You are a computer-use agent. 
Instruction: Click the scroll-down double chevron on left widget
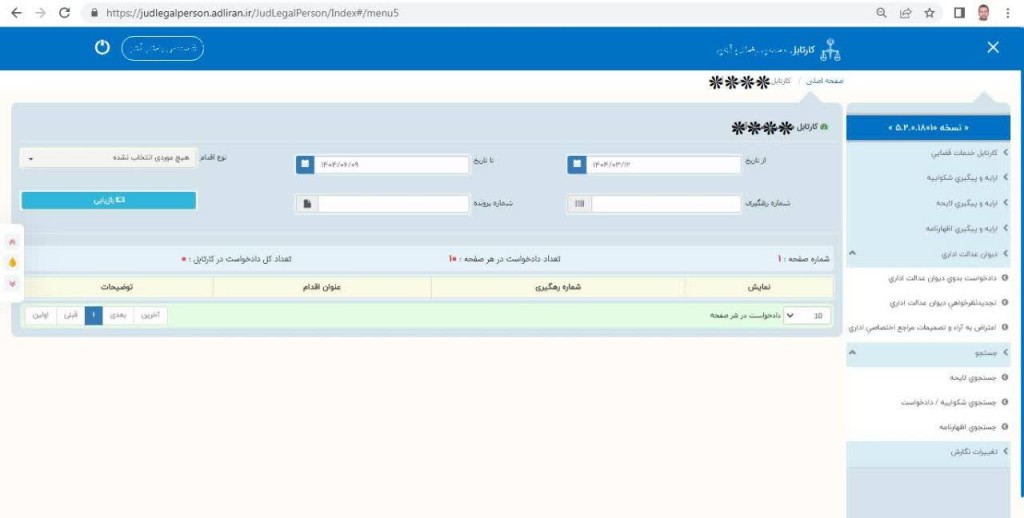point(12,283)
